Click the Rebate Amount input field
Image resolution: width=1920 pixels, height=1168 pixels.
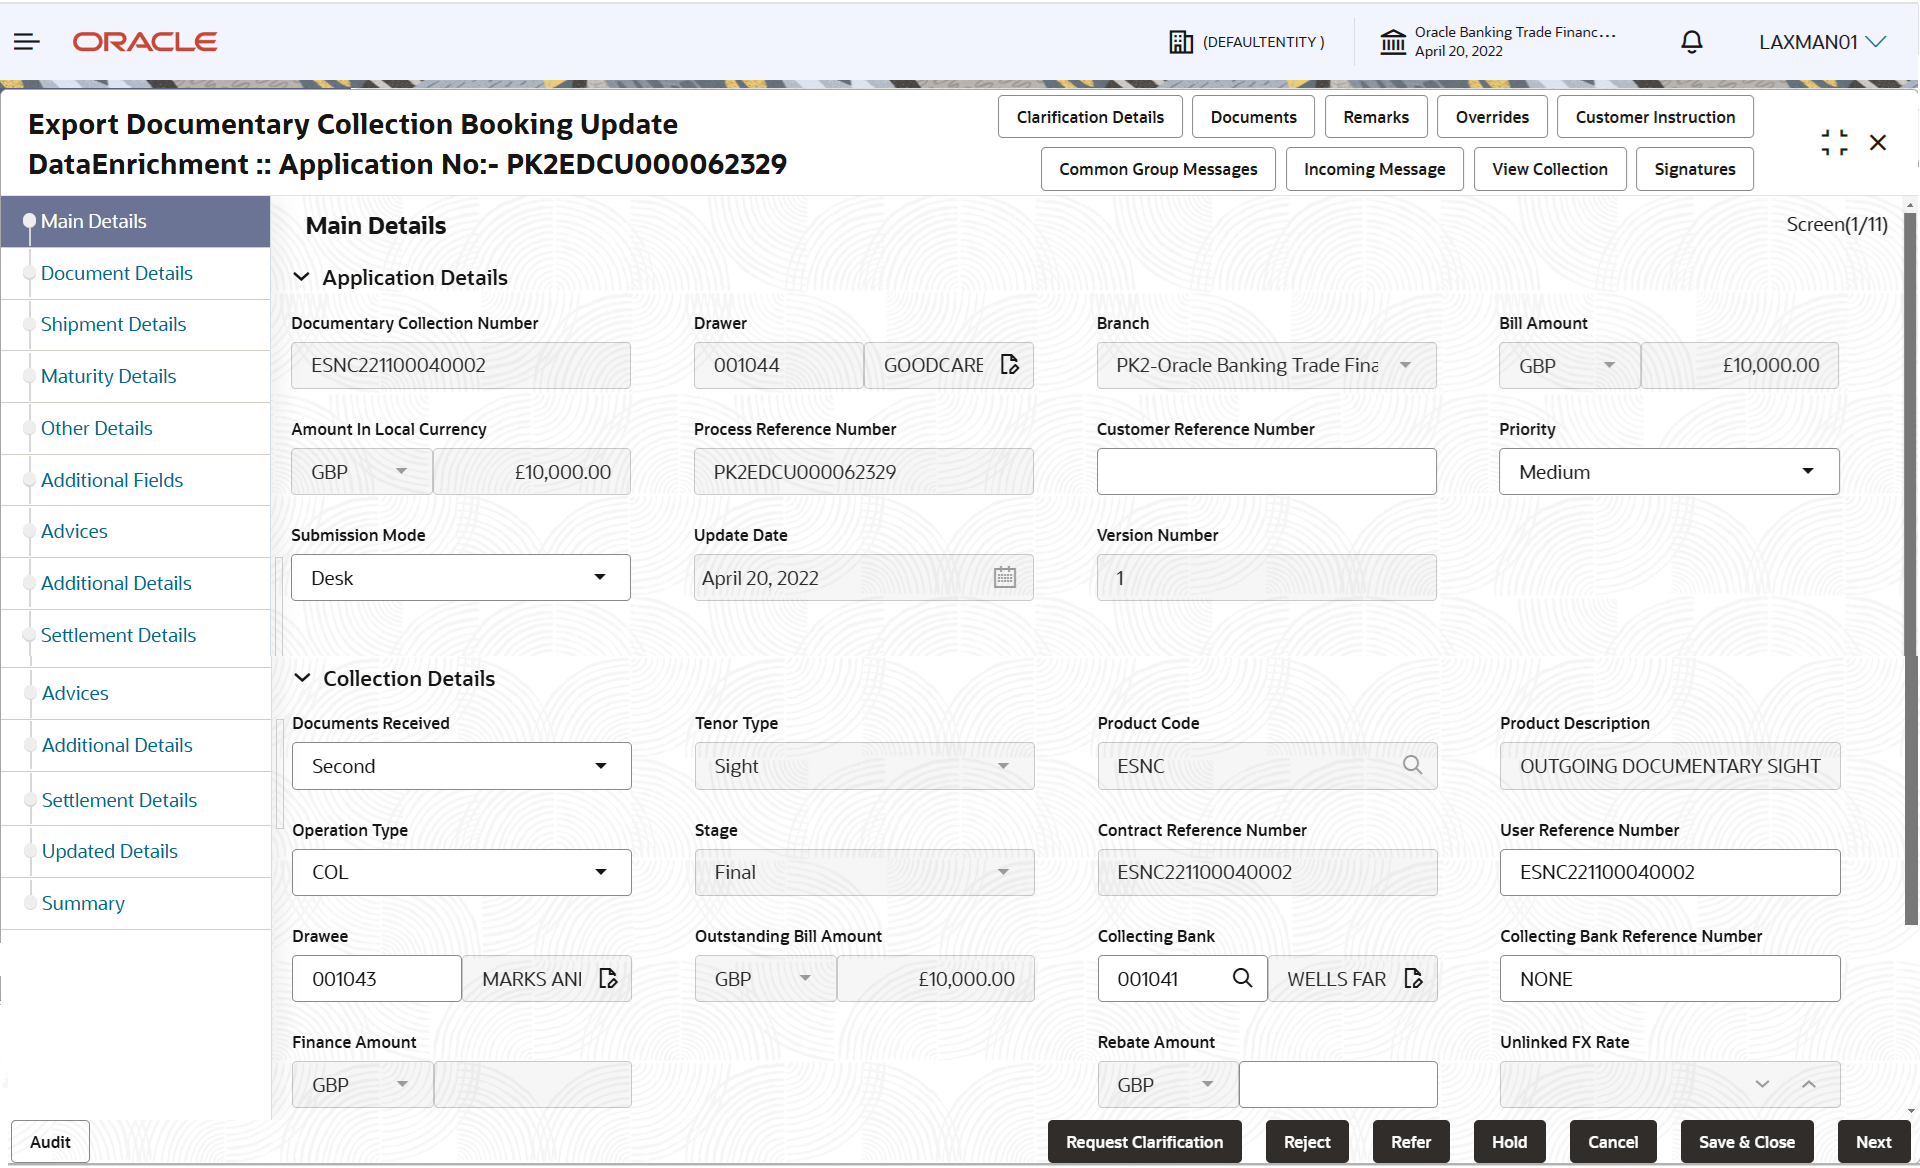[x=1338, y=1085]
